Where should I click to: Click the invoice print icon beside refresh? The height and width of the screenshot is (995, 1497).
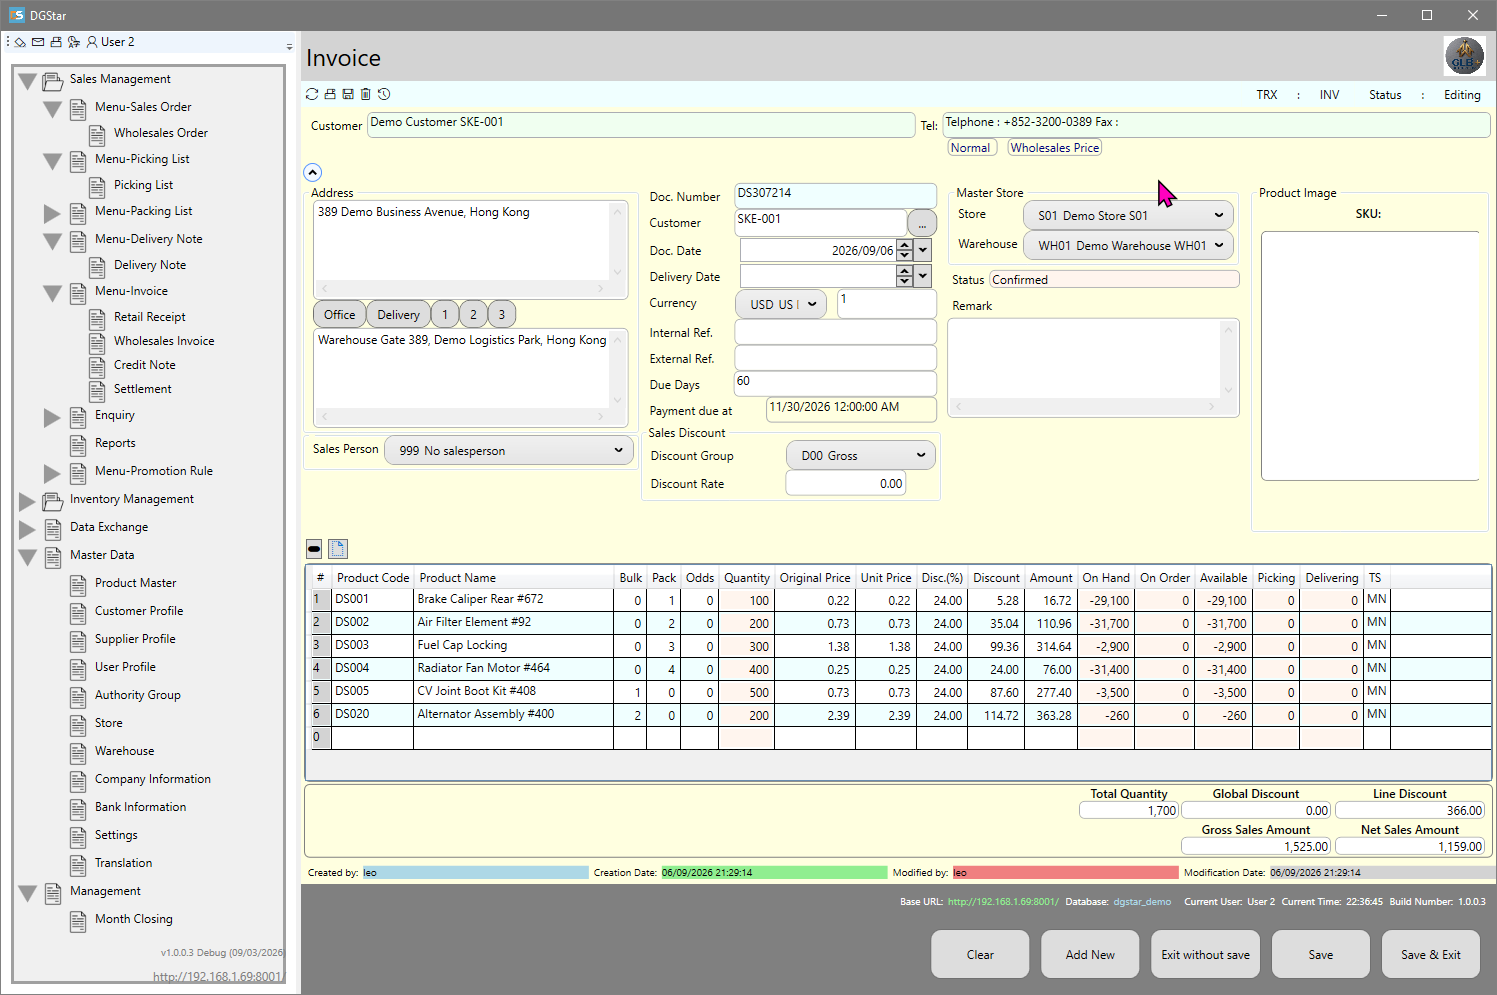(x=330, y=94)
